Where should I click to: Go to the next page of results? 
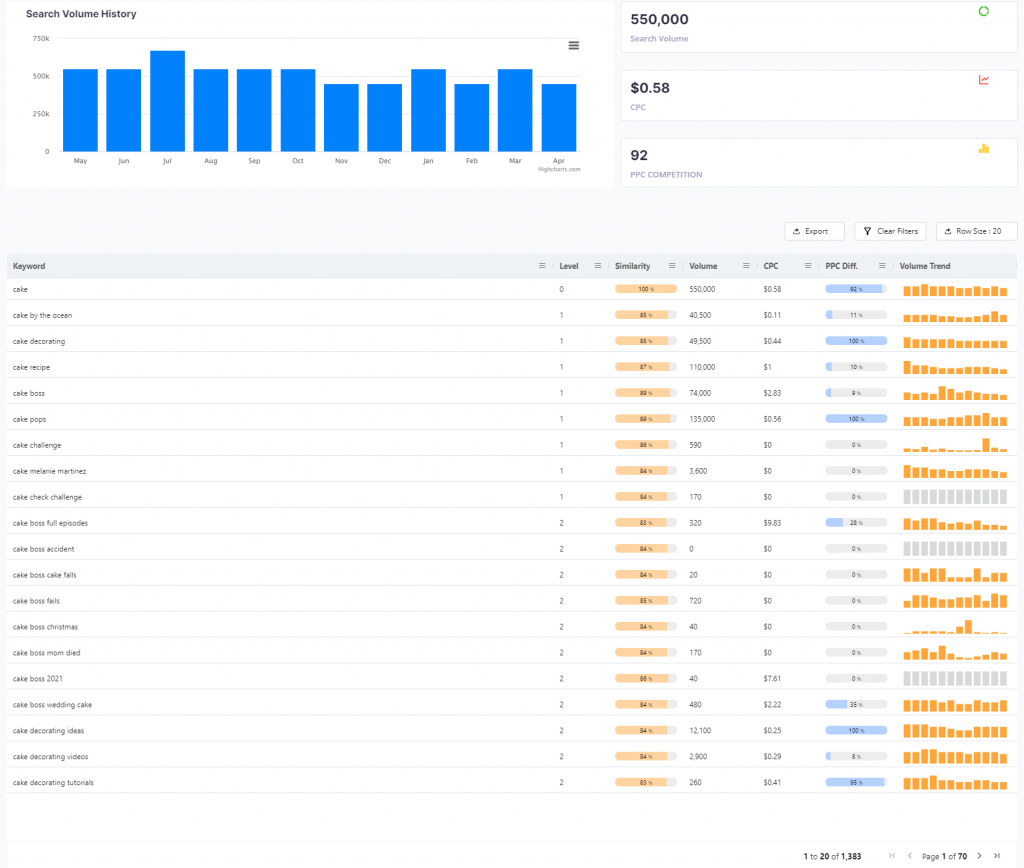click(x=979, y=856)
